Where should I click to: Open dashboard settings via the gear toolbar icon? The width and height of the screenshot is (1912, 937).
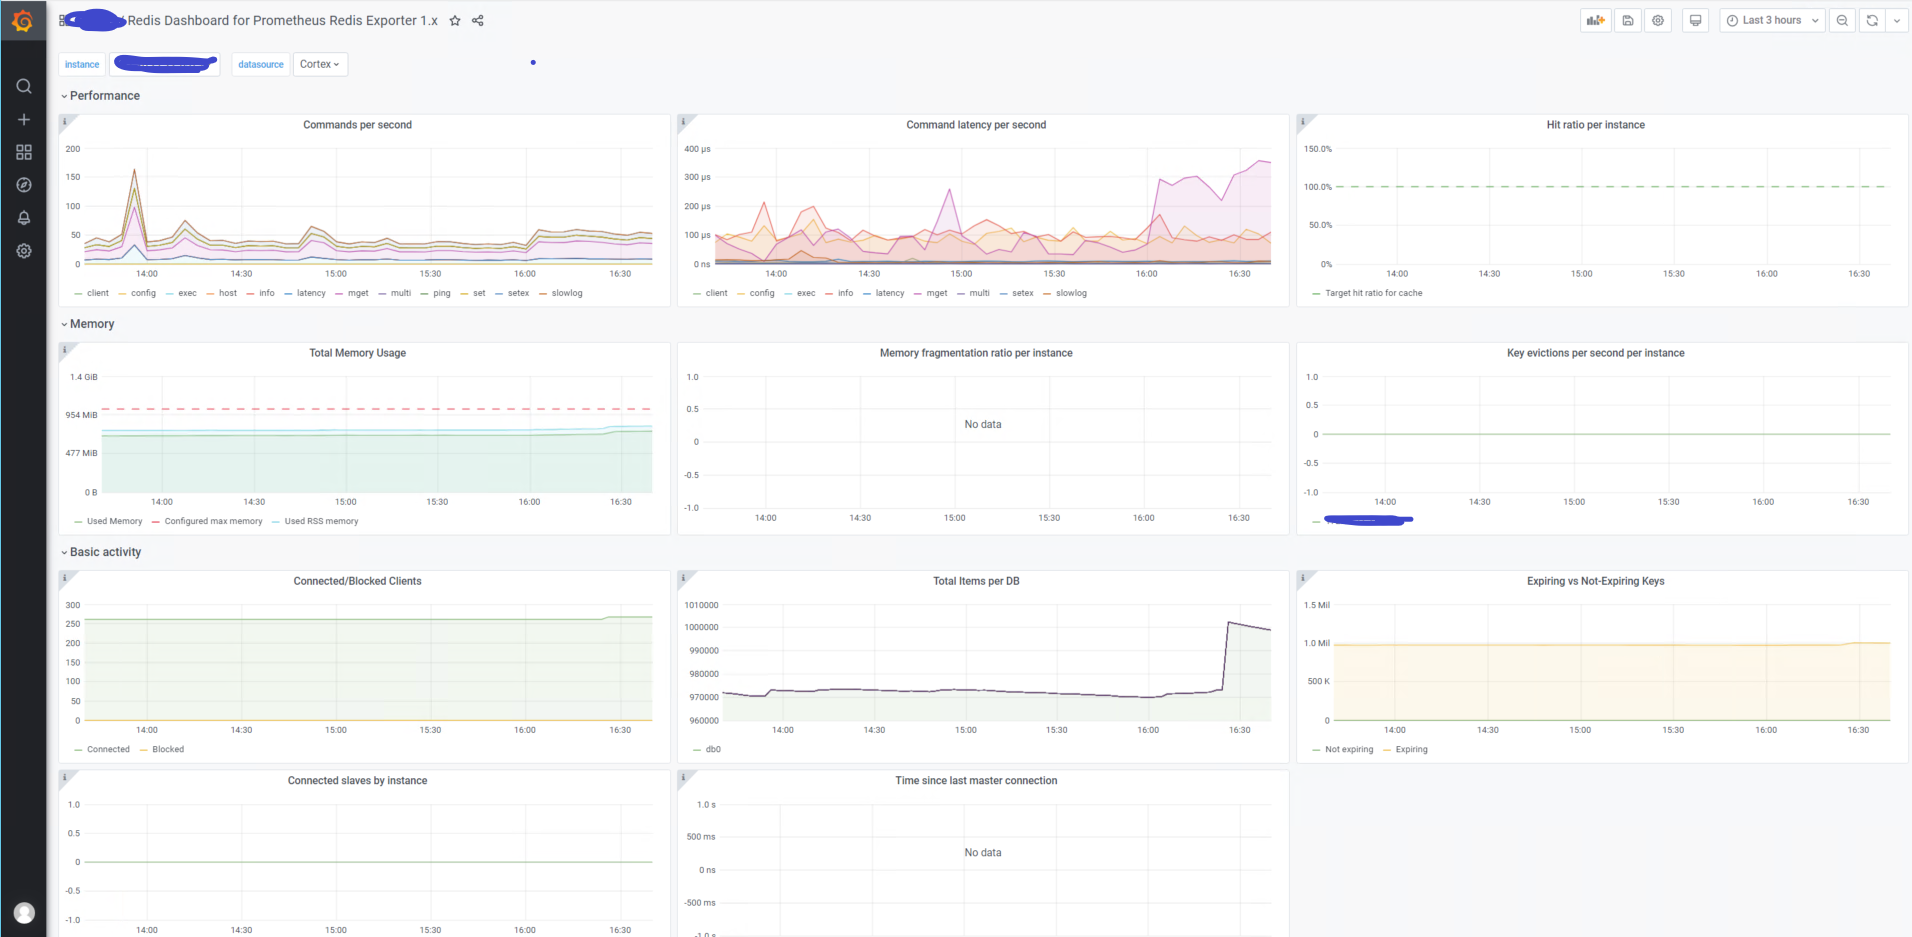tap(1658, 20)
